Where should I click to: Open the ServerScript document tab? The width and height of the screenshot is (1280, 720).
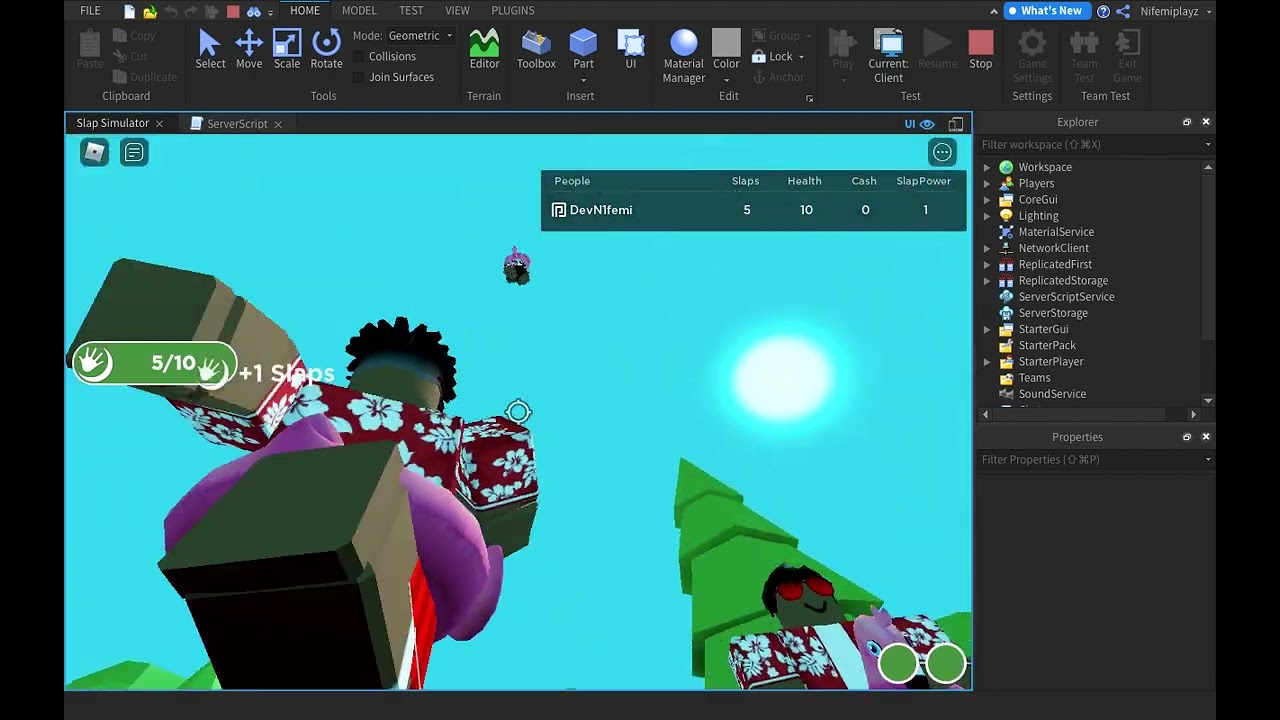[x=237, y=124]
